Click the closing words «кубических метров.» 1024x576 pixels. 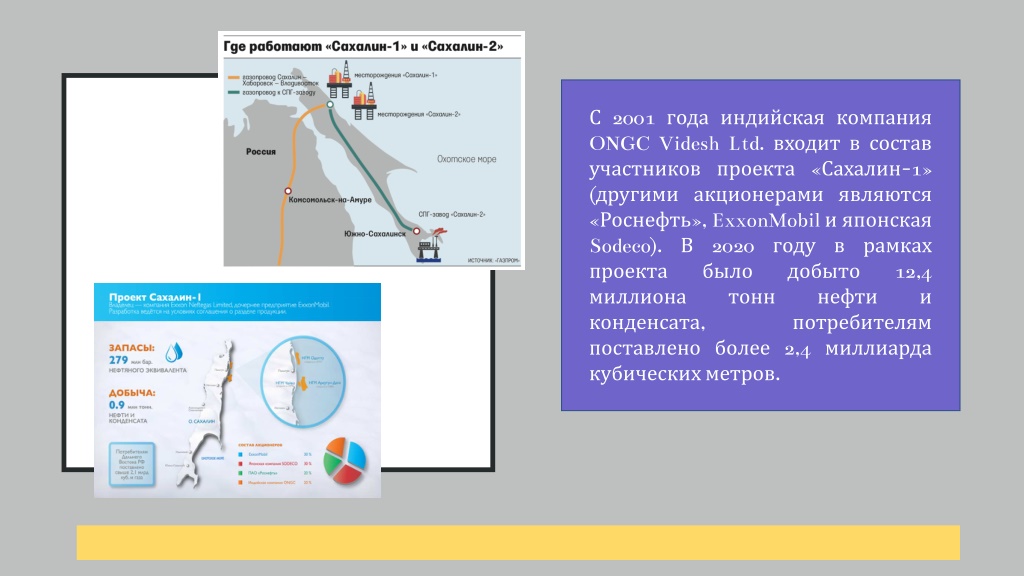point(684,374)
